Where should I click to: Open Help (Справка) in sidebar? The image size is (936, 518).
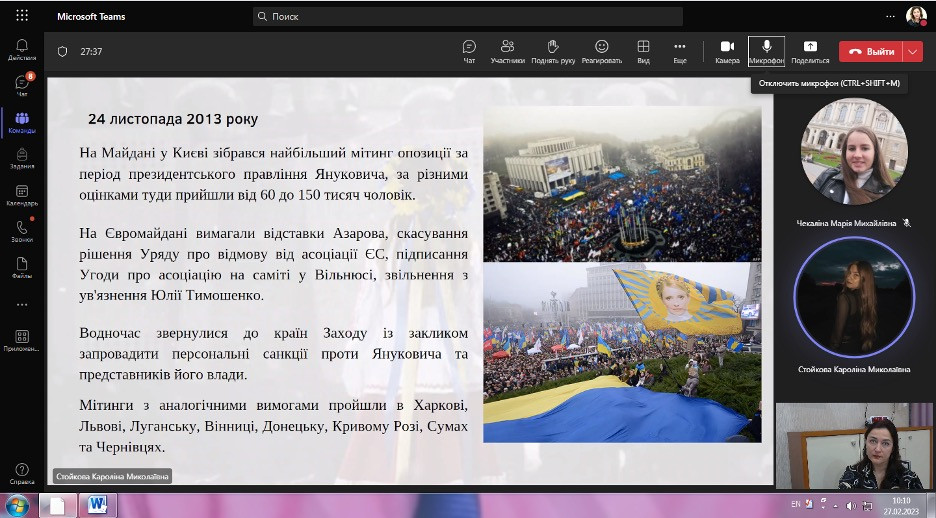click(22, 474)
